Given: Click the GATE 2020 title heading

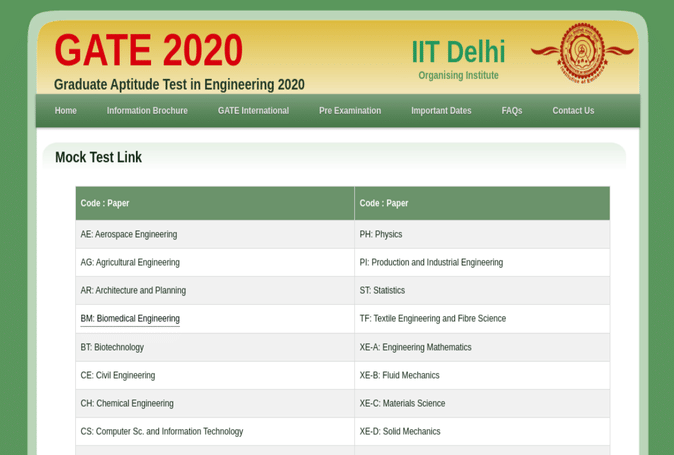Looking at the screenshot, I should [148, 51].
